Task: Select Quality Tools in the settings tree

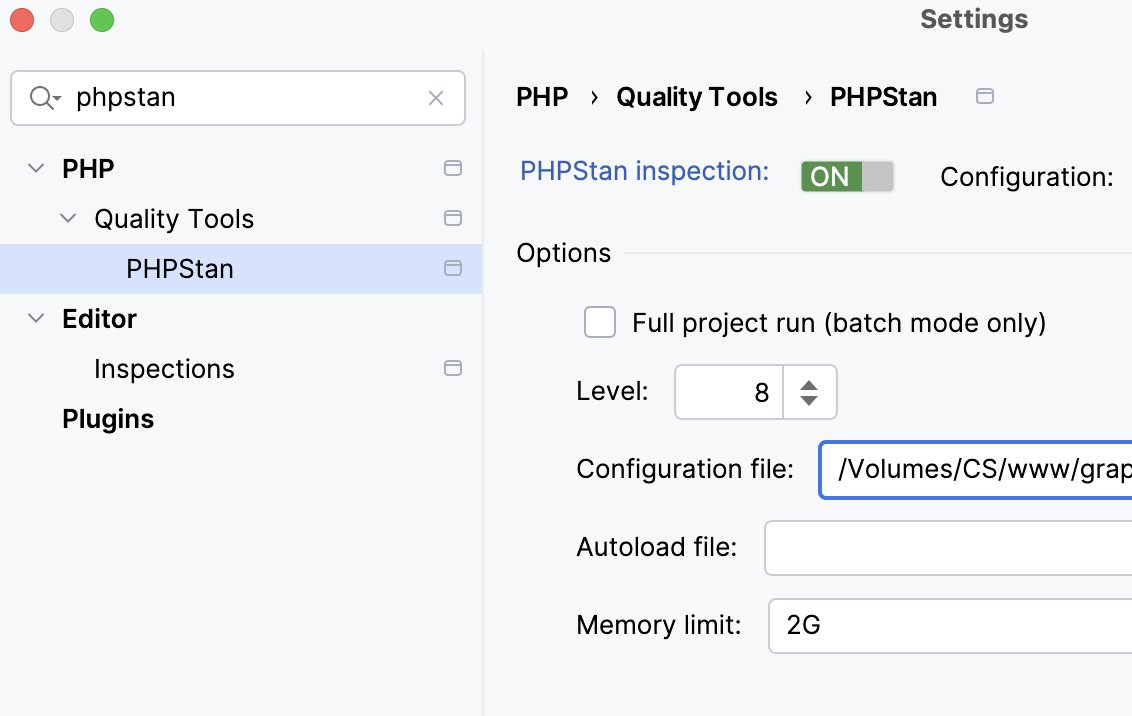Action: pos(174,219)
